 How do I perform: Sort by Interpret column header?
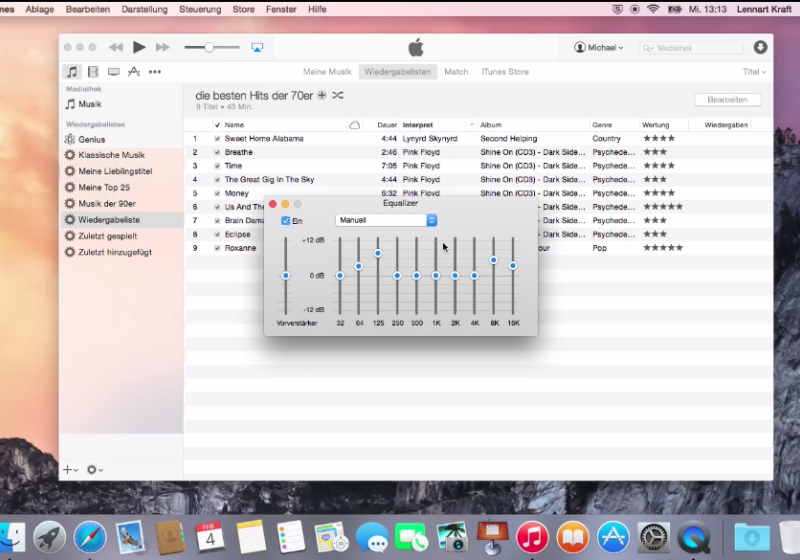[x=438, y=125]
